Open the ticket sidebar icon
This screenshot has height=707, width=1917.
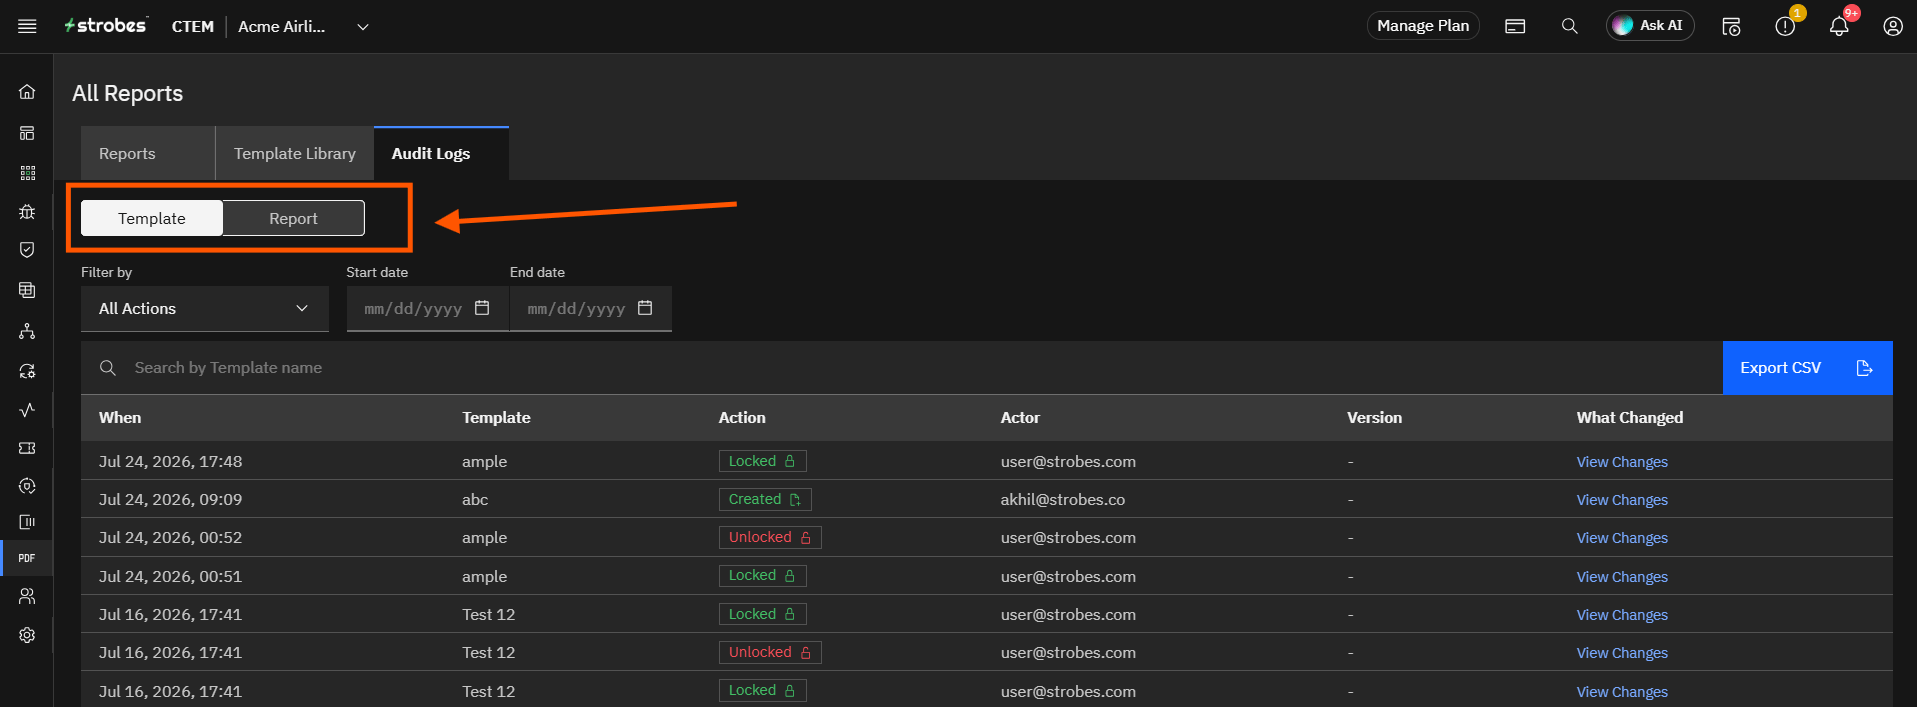27,448
